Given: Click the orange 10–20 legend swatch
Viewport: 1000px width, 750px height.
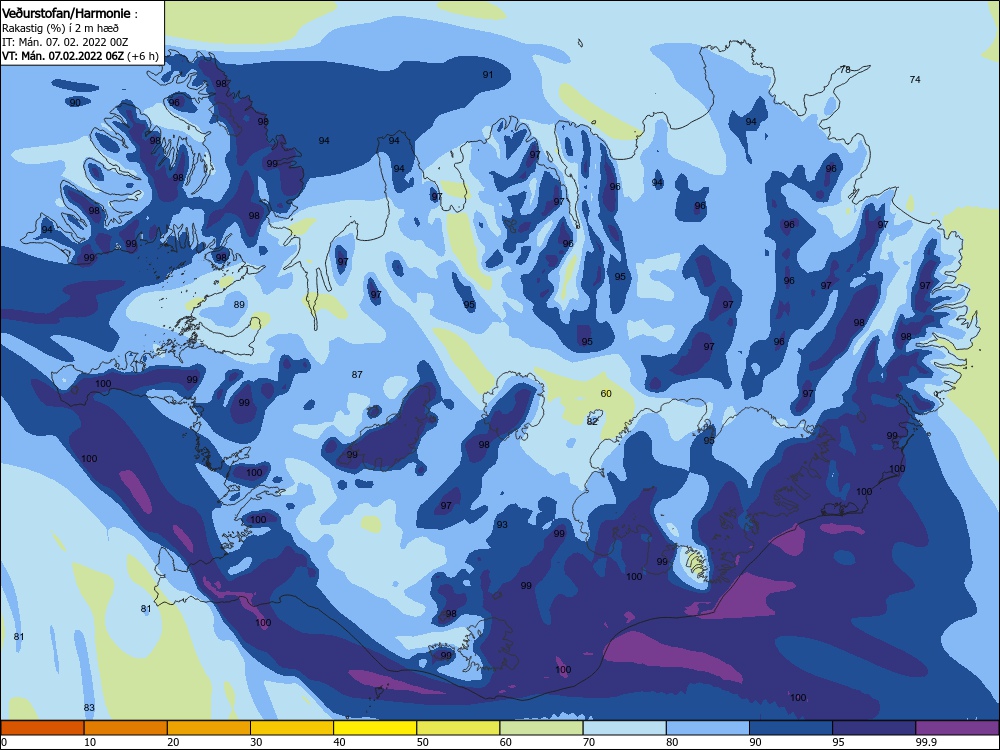Looking at the screenshot, I should click(126, 728).
